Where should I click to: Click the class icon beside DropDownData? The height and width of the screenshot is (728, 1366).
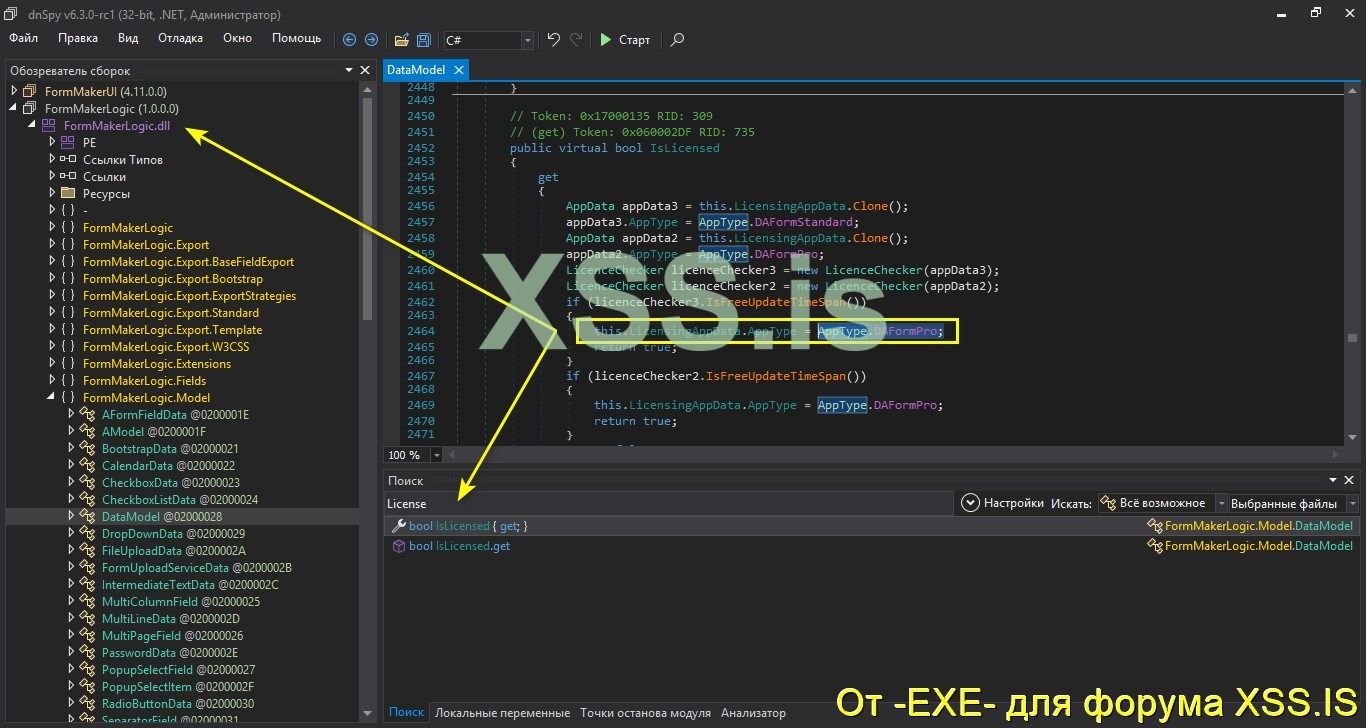point(87,533)
